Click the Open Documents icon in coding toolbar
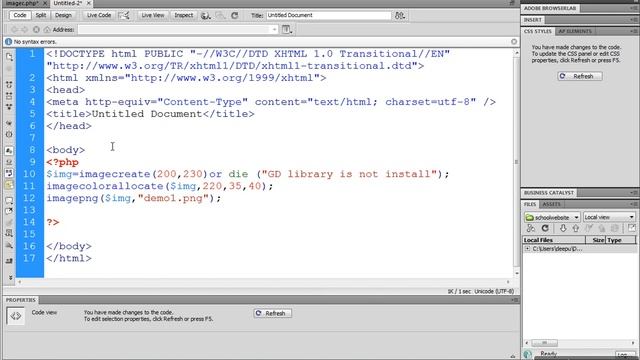Image resolution: width=640 pixels, height=360 pixels. click(9, 57)
